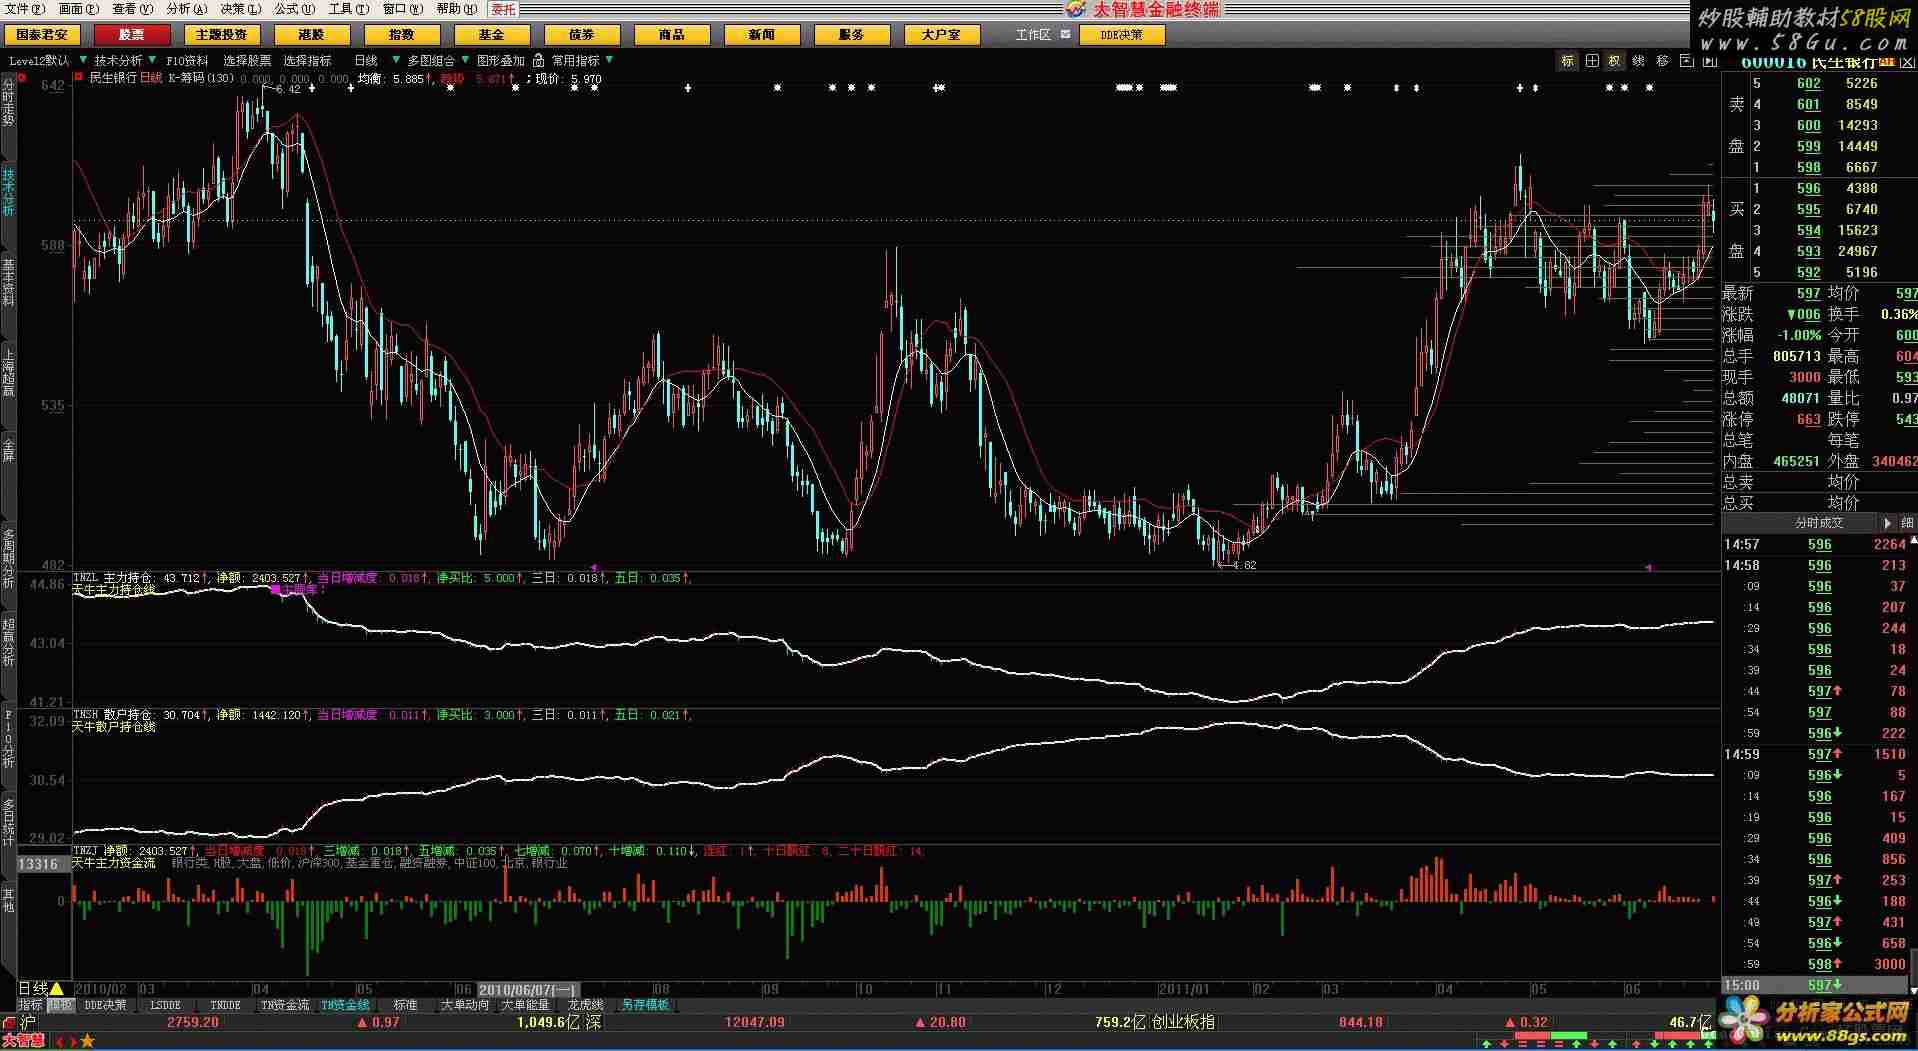Open the 分析(A) menu
This screenshot has height=1051, width=1918.
(x=186, y=9)
